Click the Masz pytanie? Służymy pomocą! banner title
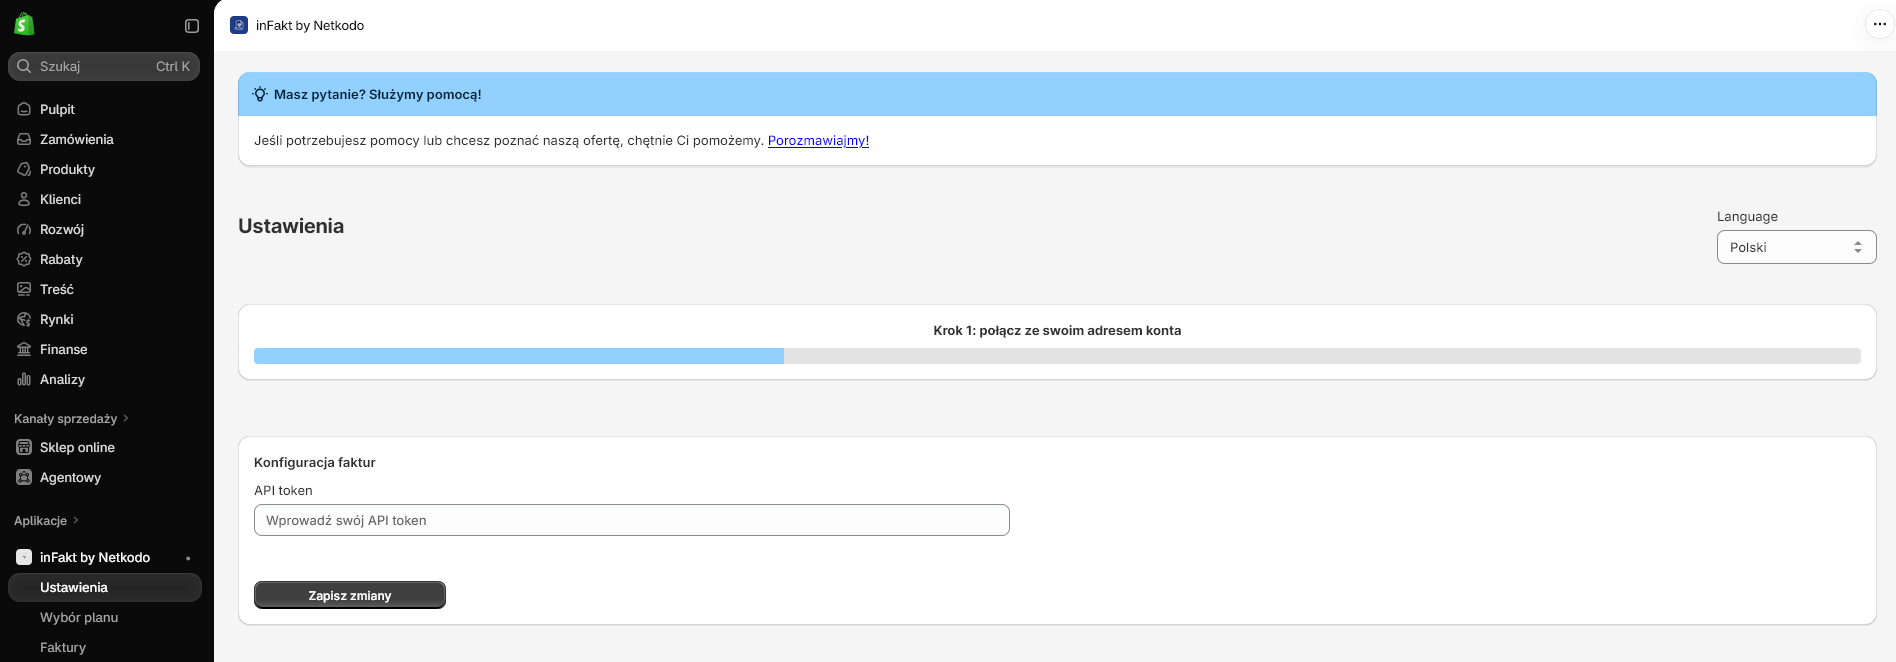This screenshot has height=662, width=1896. [x=378, y=94]
